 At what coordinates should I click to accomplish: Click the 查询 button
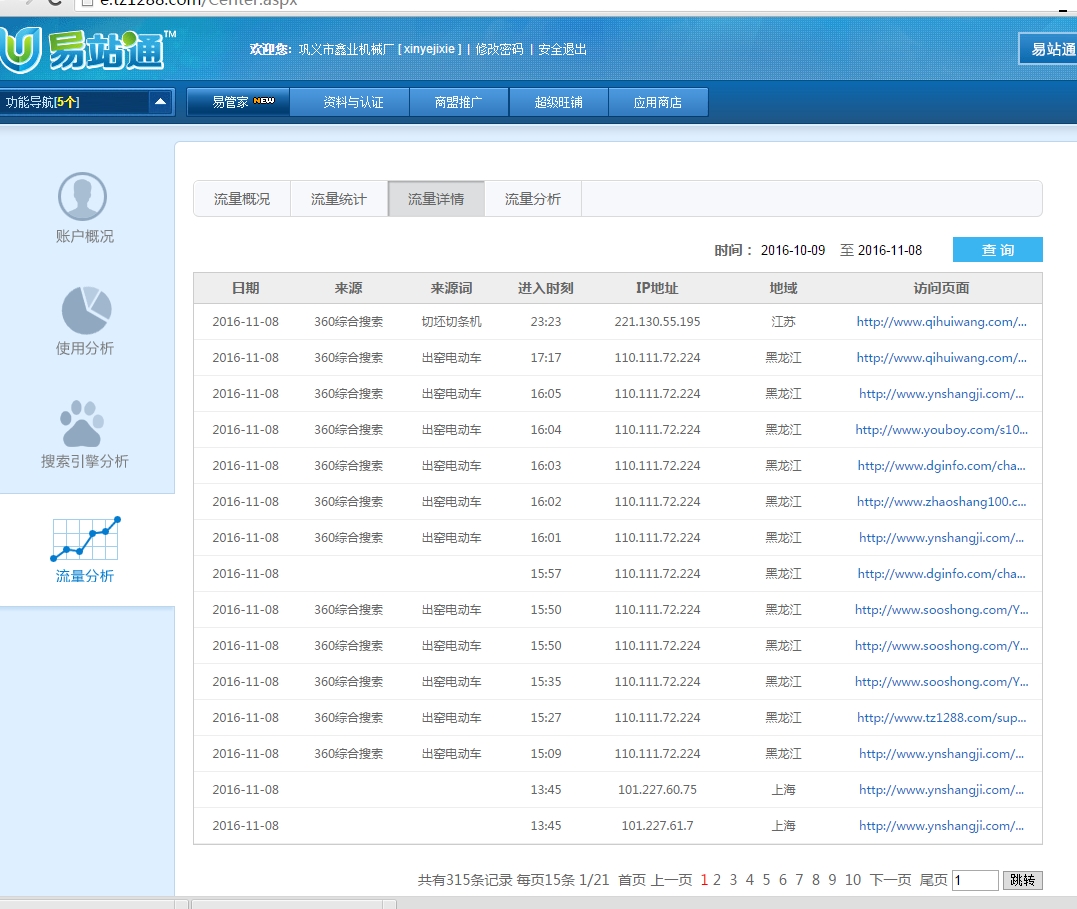click(x=997, y=250)
